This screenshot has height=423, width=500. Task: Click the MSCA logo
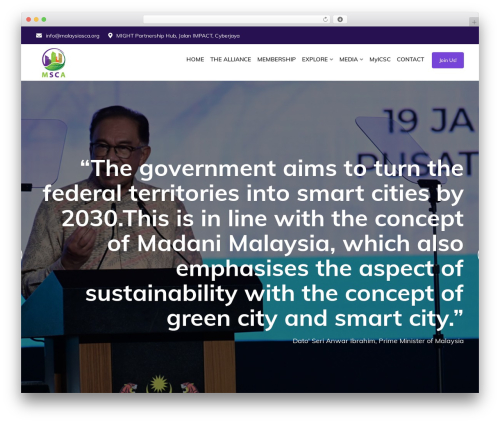[54, 63]
